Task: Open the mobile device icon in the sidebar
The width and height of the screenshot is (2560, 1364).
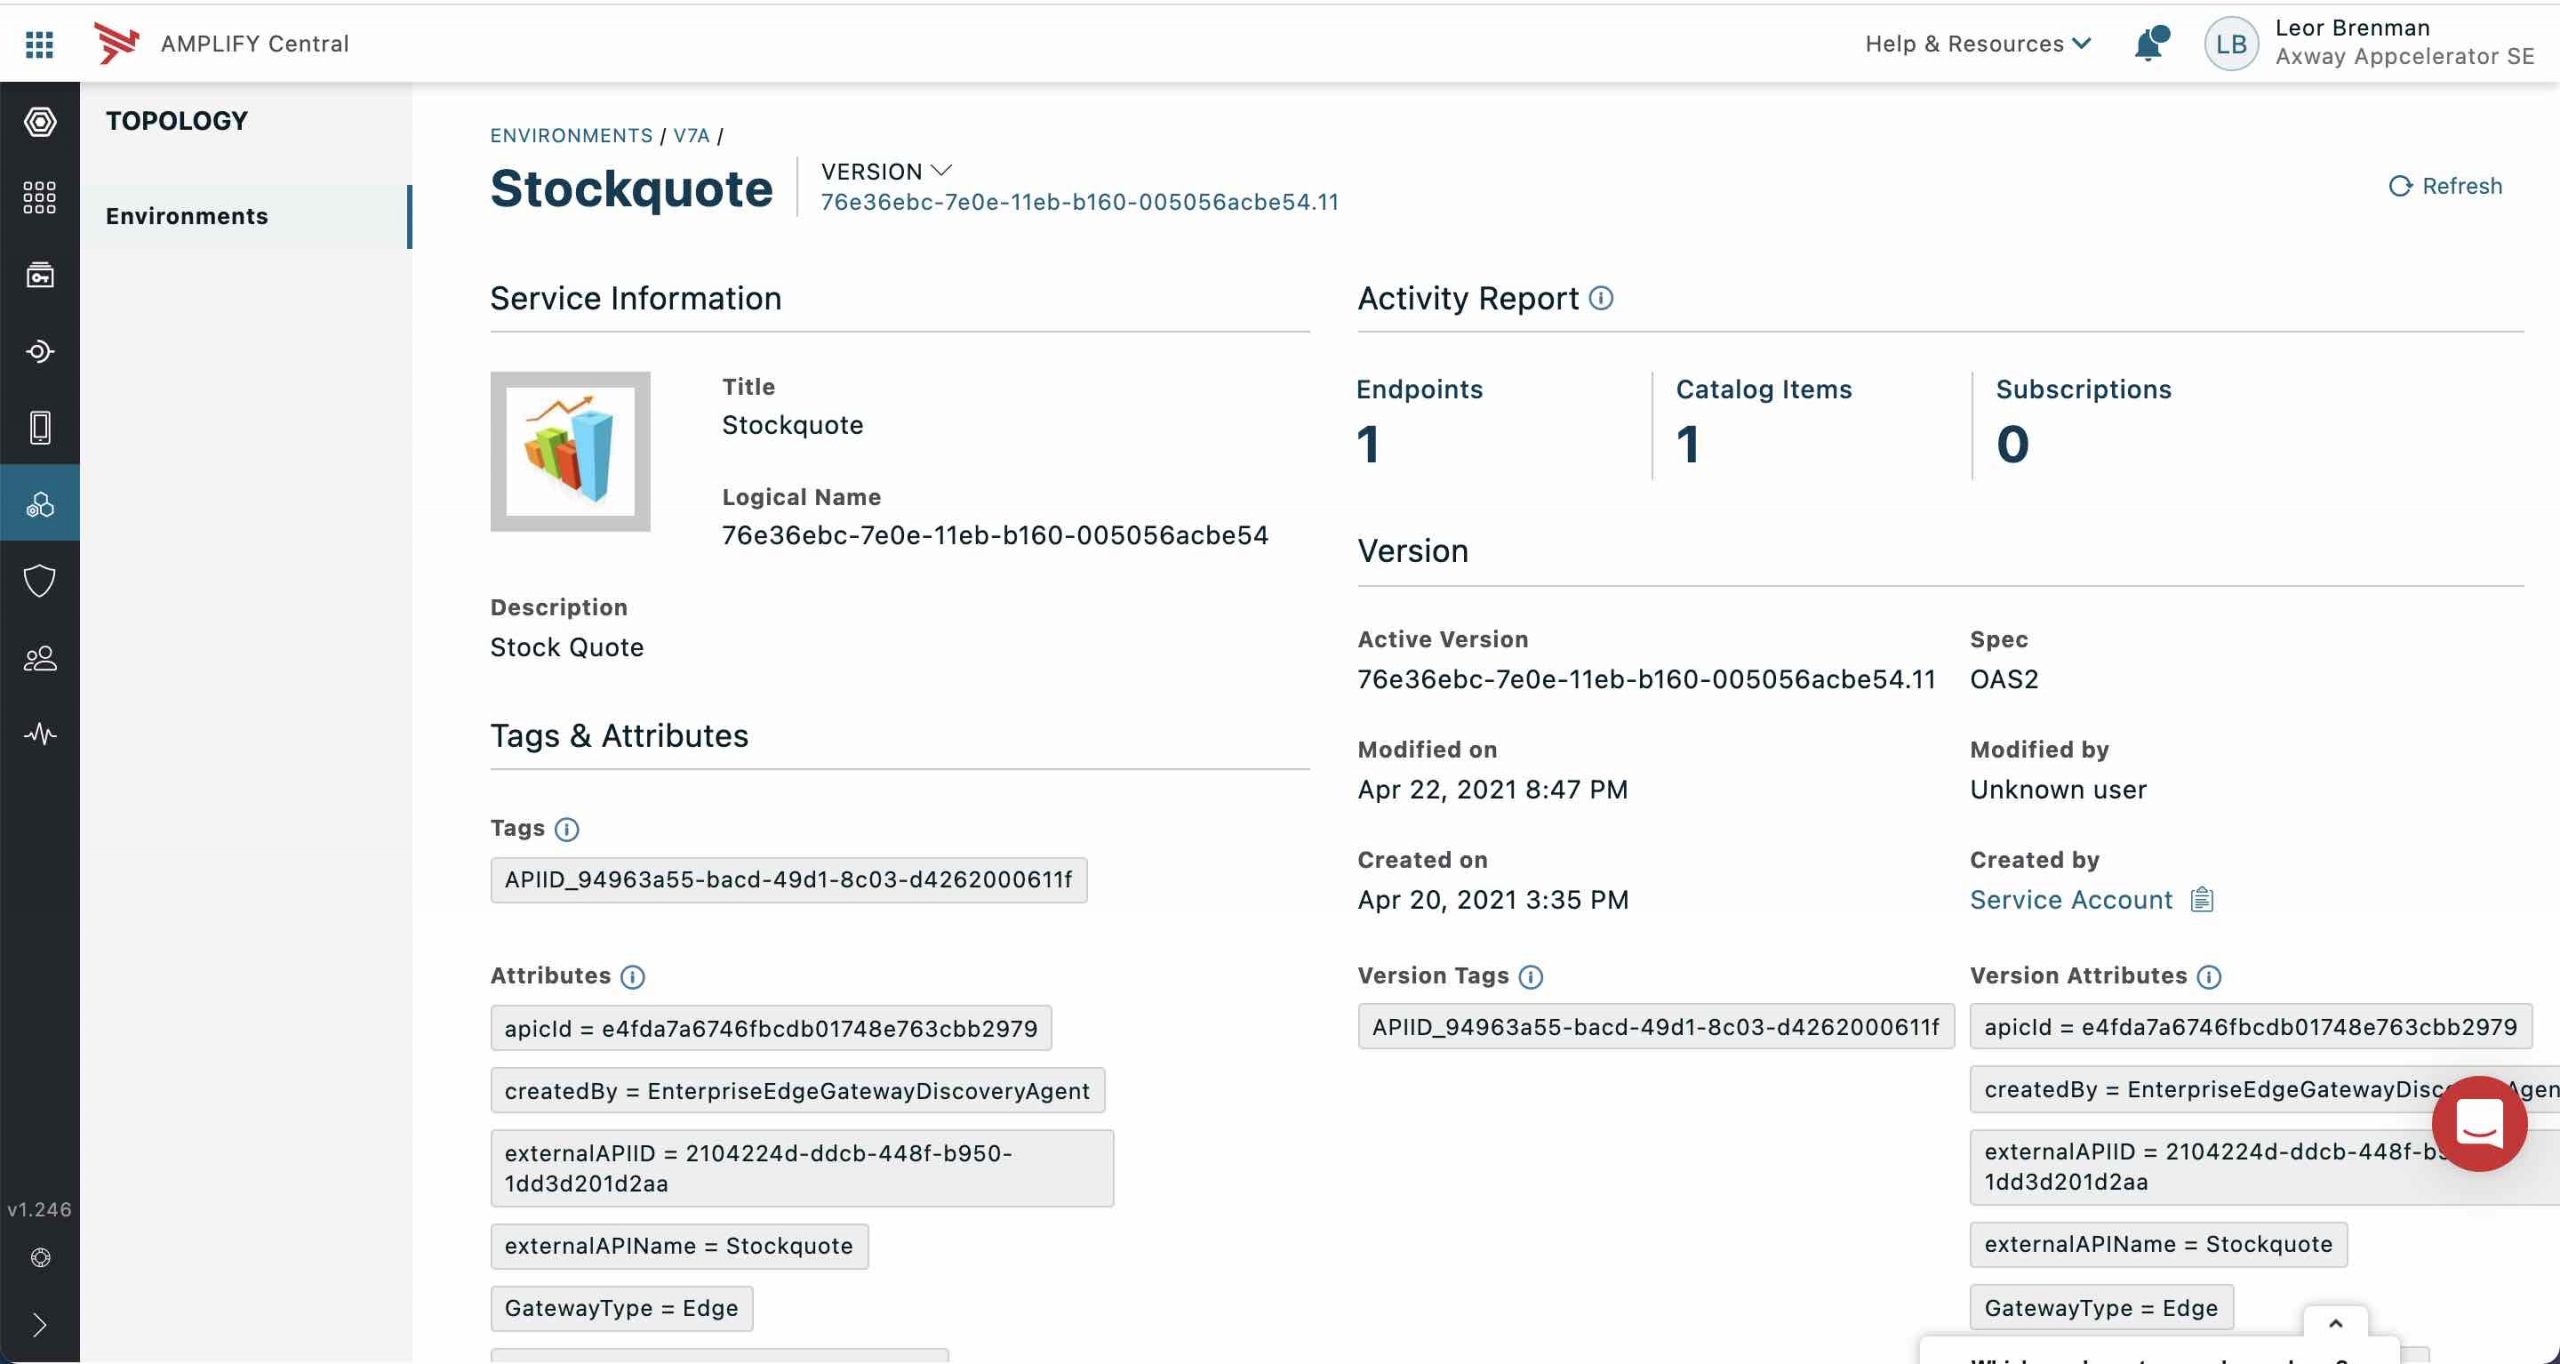Action: click(x=40, y=428)
